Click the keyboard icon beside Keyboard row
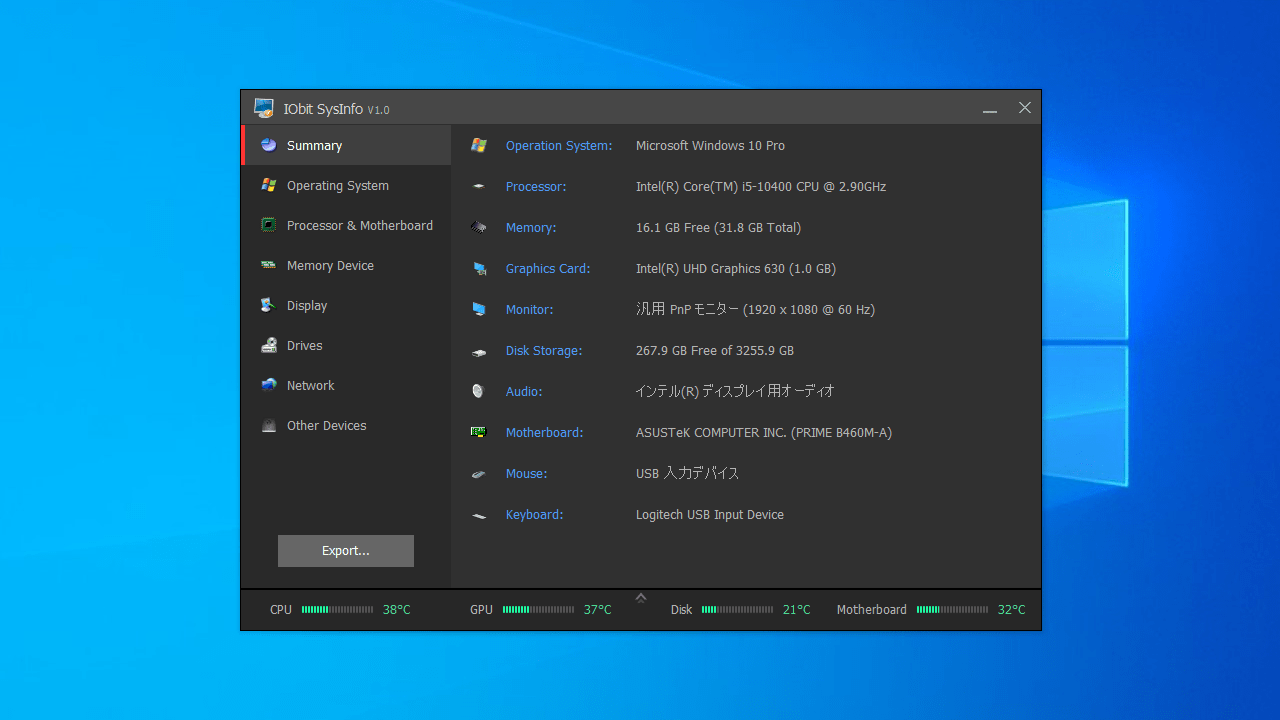 click(x=479, y=515)
